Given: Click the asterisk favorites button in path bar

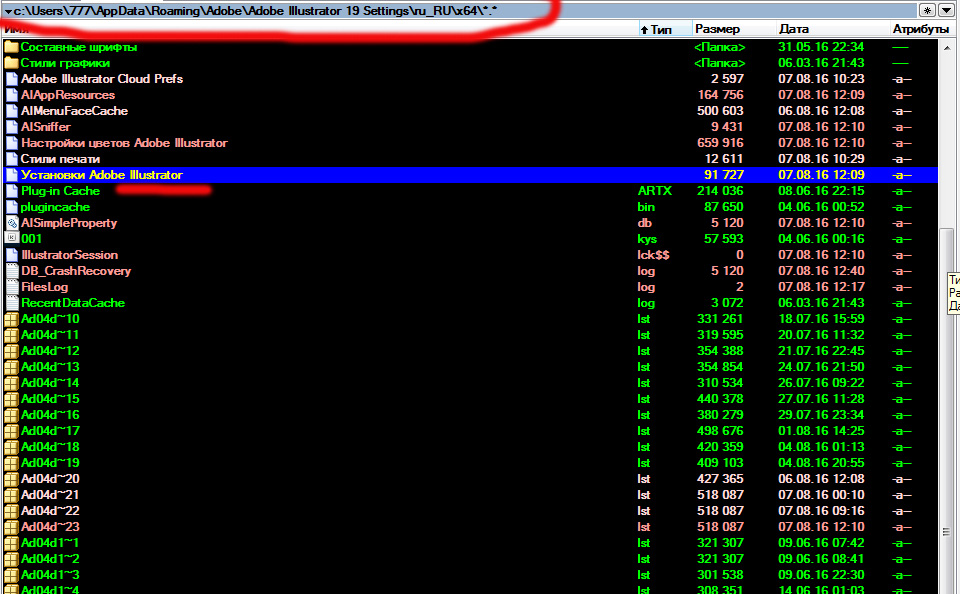Looking at the screenshot, I should click(927, 10).
